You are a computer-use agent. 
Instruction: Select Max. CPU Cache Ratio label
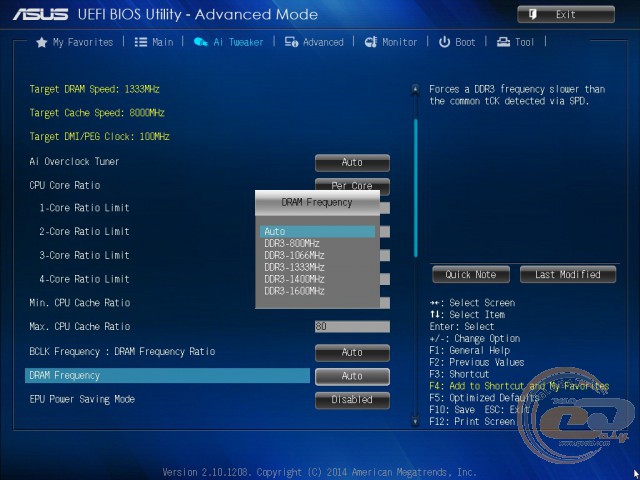click(80, 327)
